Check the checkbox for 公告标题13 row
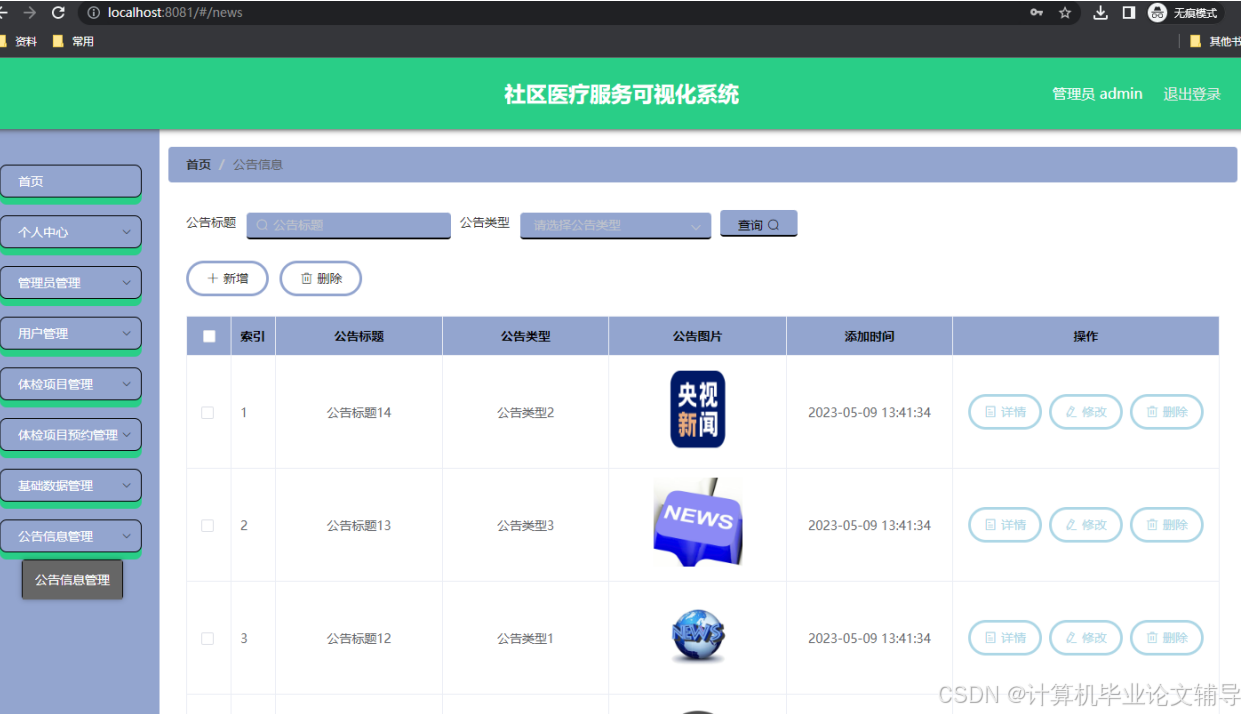This screenshot has height=714, width=1245. pyautogui.click(x=208, y=524)
